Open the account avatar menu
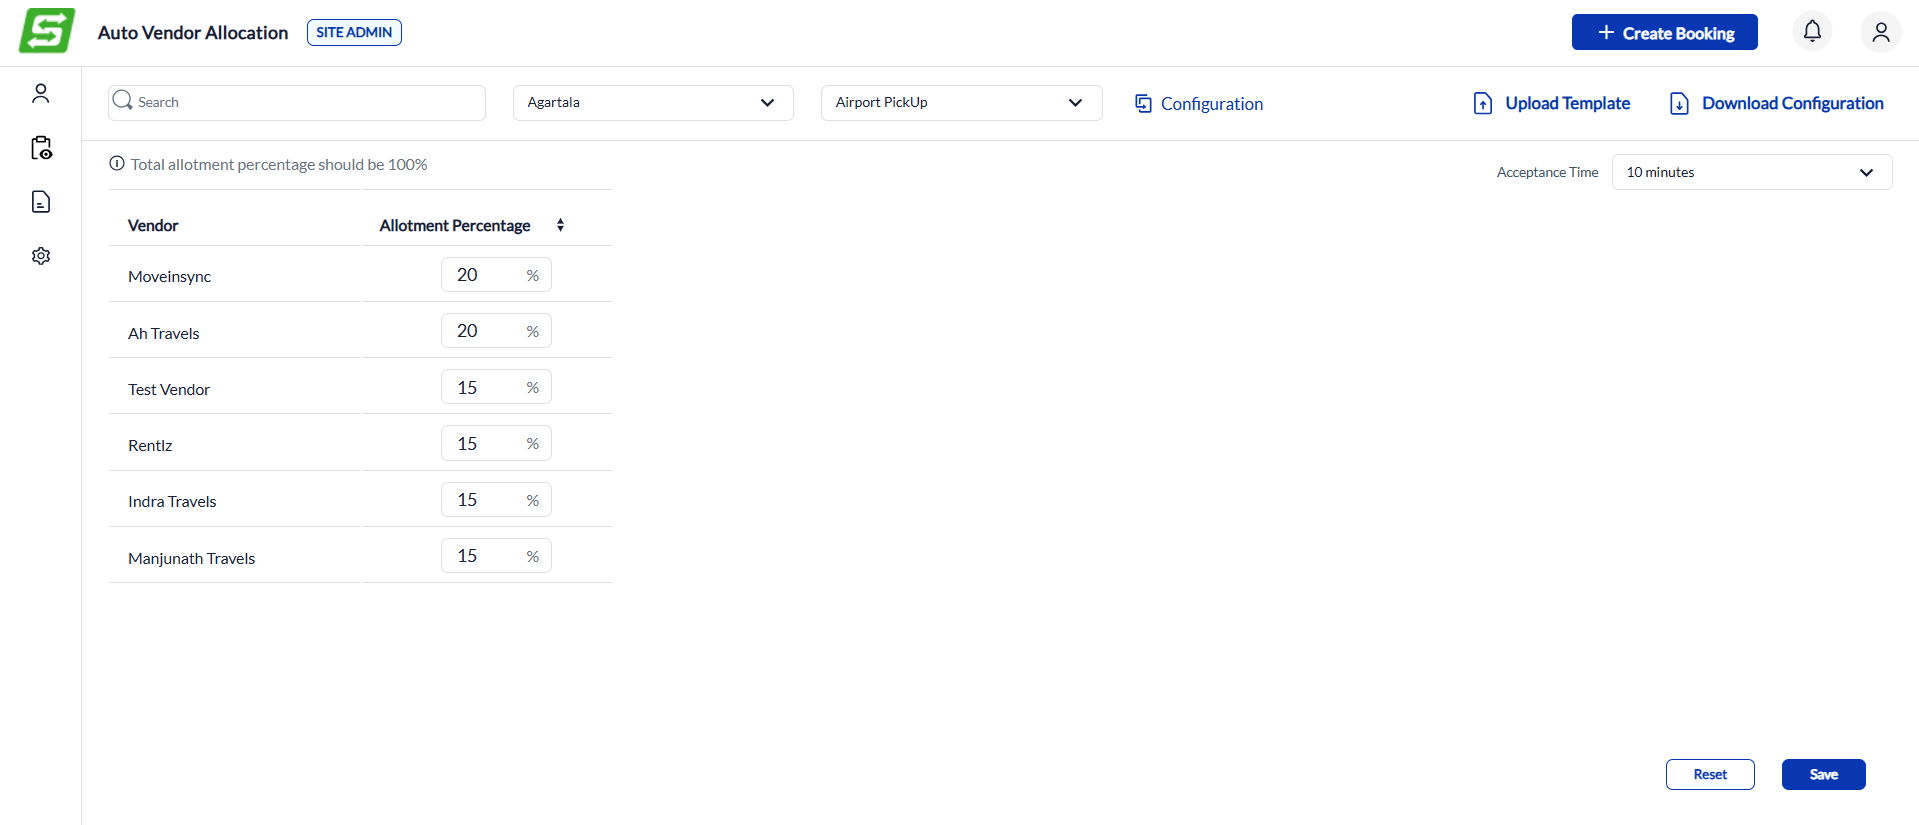This screenshot has height=825, width=1919. tap(1881, 32)
